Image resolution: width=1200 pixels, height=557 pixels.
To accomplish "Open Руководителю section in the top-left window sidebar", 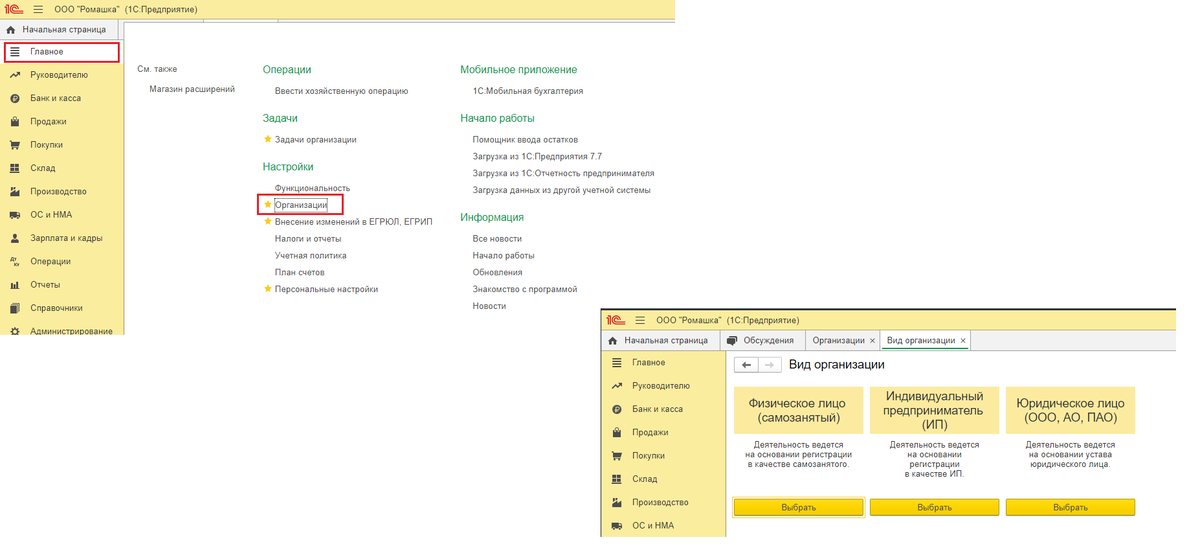I will click(61, 75).
